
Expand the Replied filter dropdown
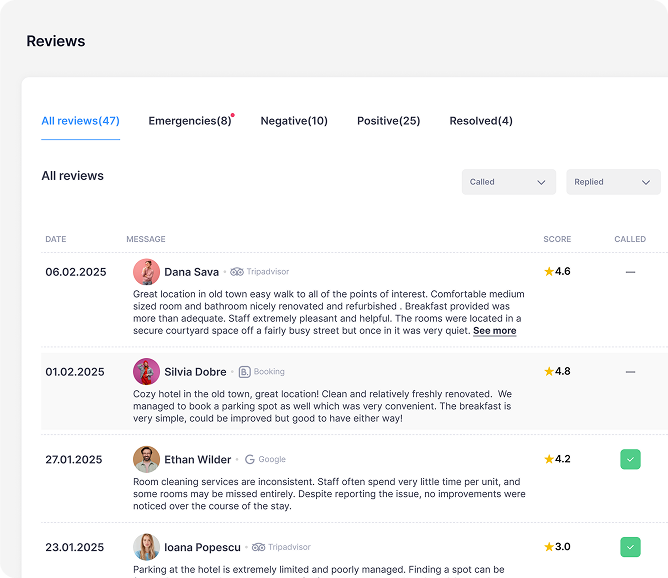click(613, 182)
